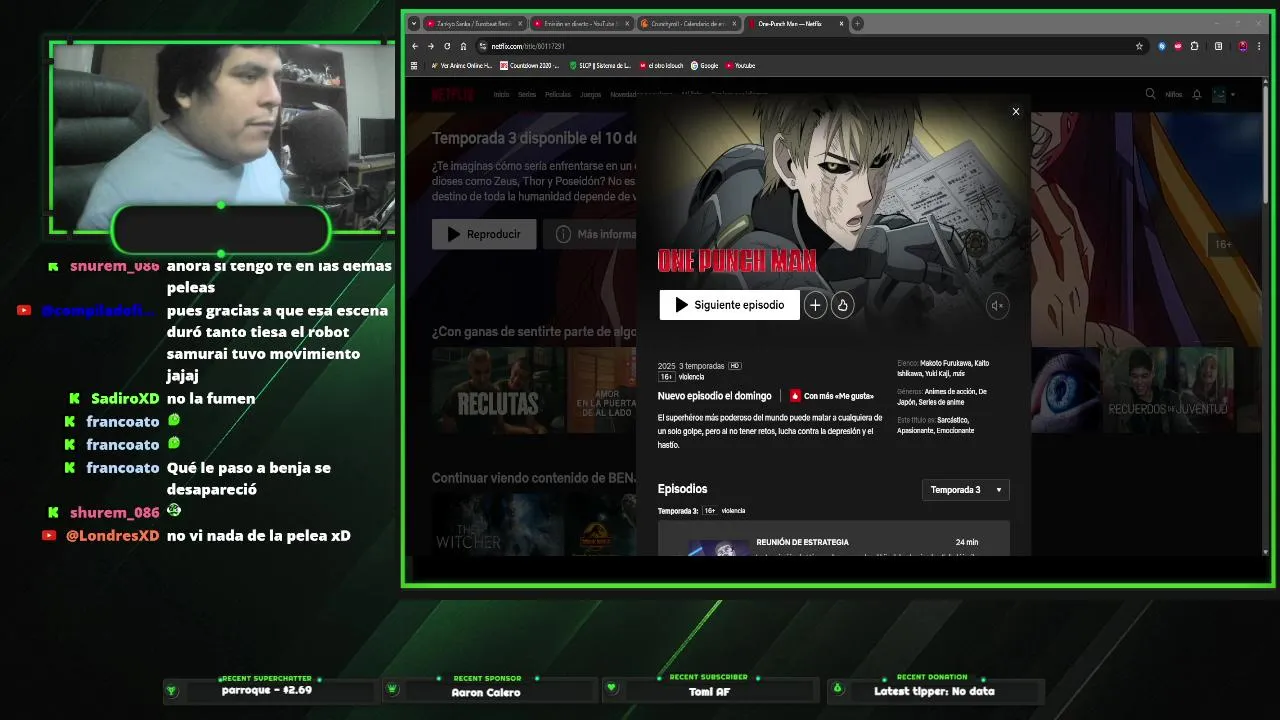Go back in the browser
This screenshot has width=1280, height=720.
click(415, 46)
